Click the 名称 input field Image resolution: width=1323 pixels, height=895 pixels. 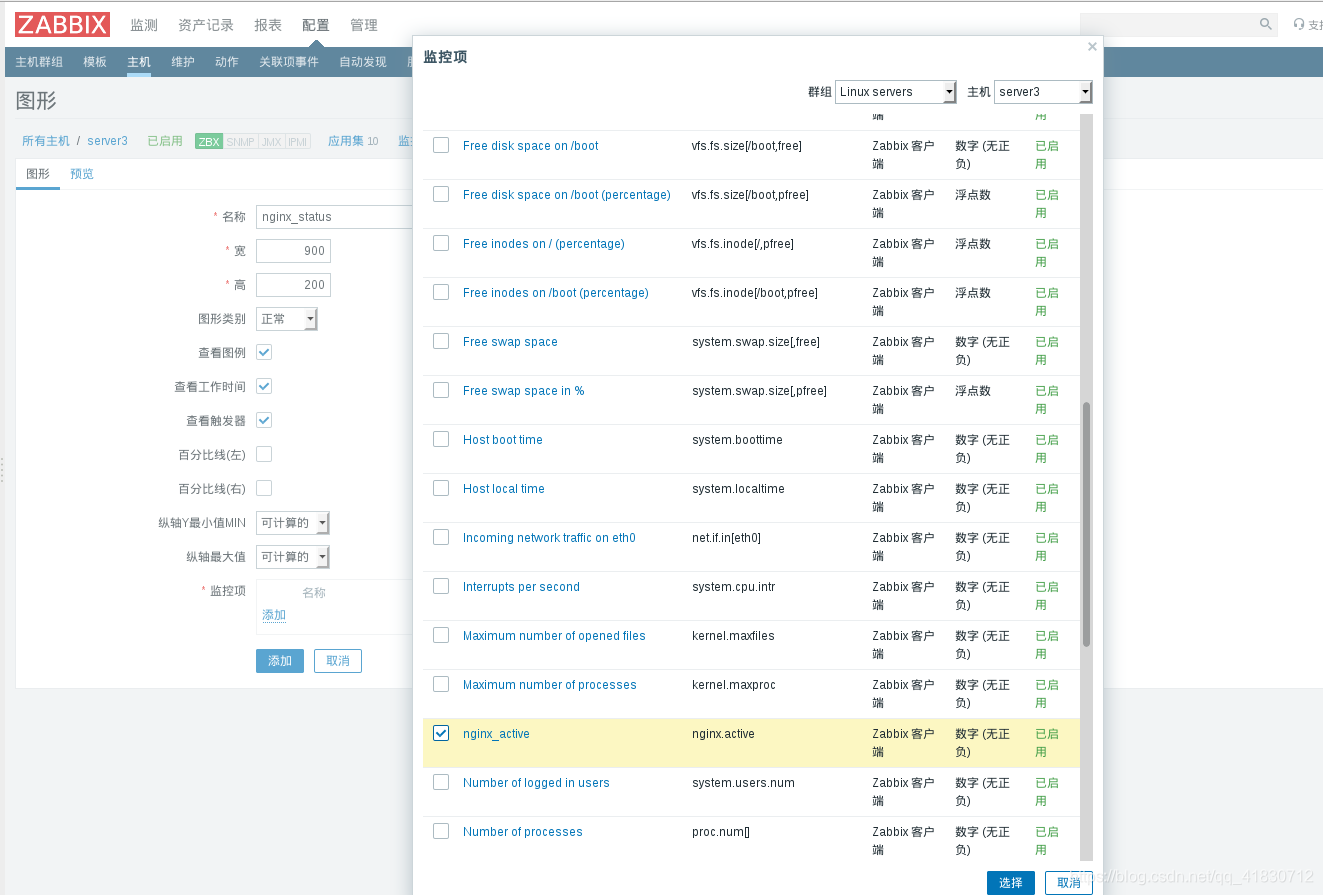(x=334, y=217)
